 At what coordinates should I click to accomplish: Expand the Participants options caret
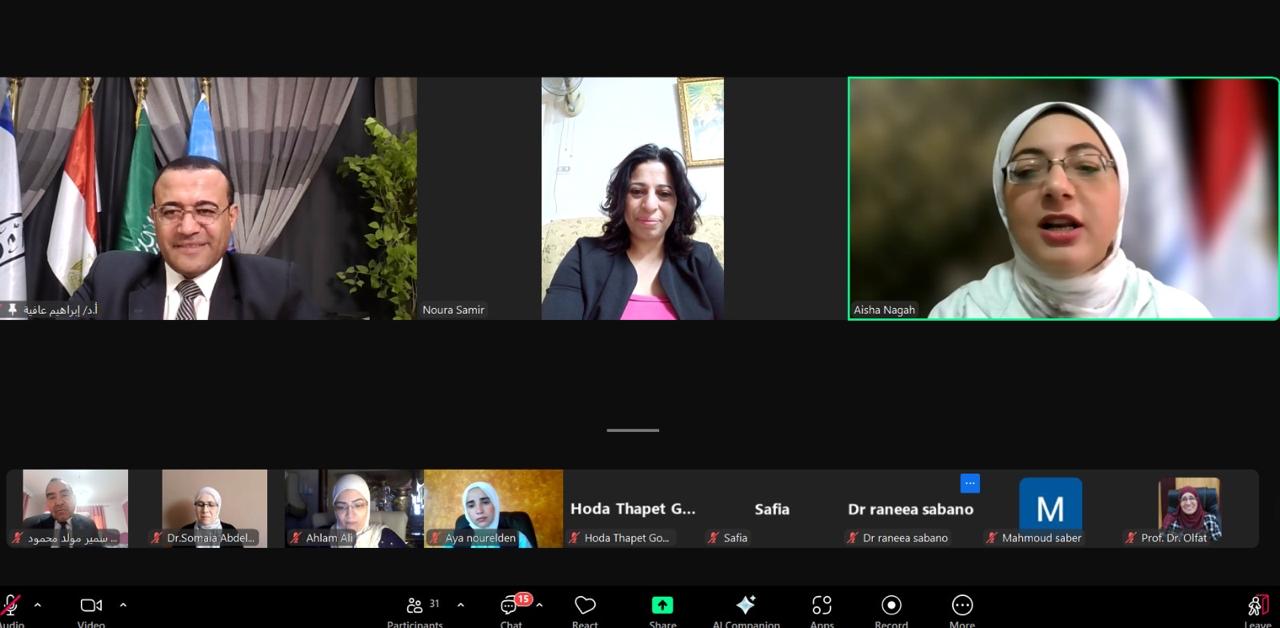coord(460,605)
